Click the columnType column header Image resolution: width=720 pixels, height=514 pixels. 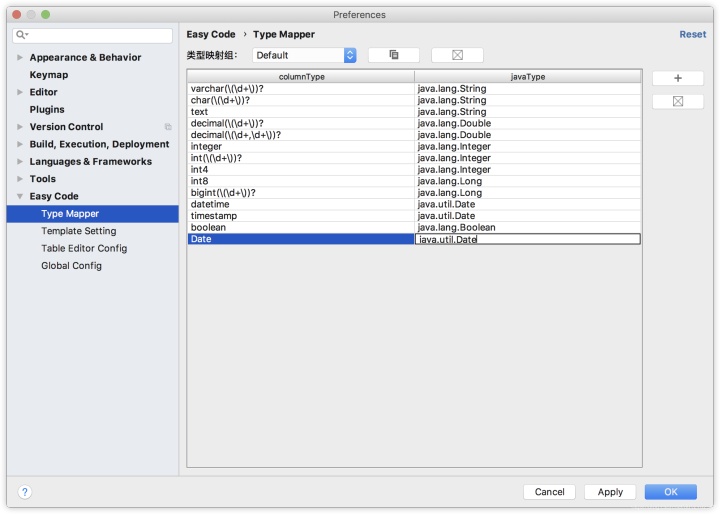pos(301,77)
